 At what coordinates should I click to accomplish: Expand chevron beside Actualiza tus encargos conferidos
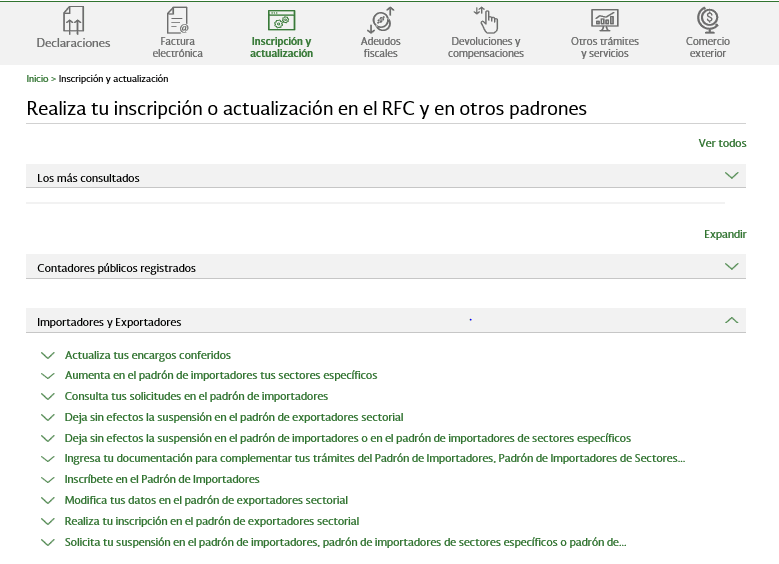[x=48, y=355]
